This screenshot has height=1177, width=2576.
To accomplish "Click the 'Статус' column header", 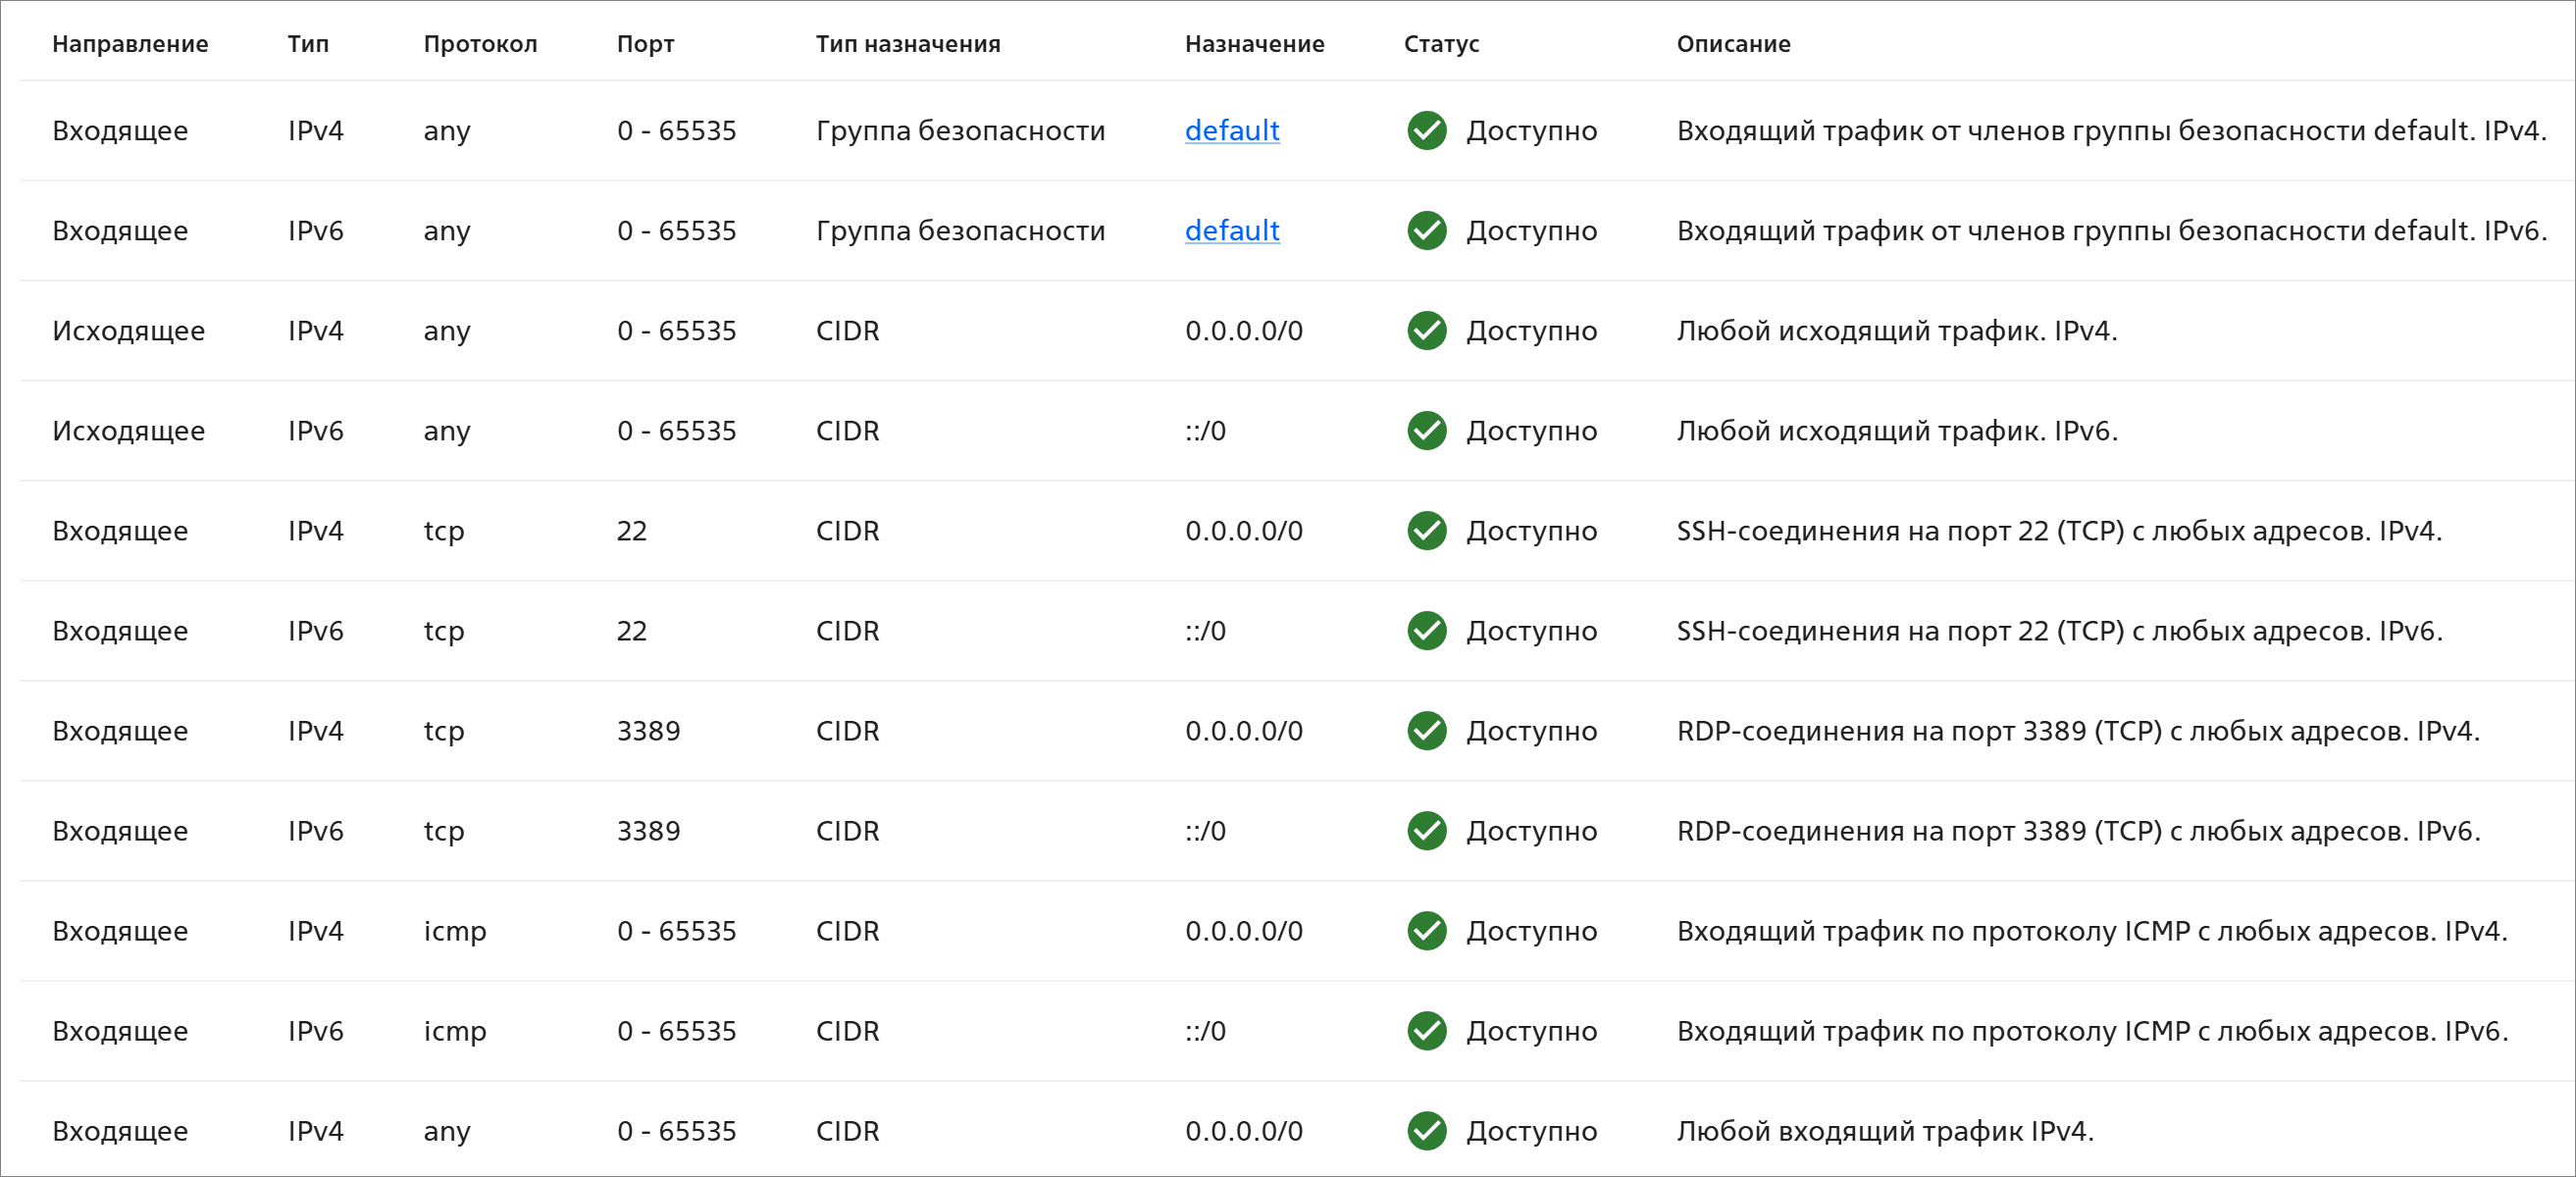I will tap(1441, 44).
